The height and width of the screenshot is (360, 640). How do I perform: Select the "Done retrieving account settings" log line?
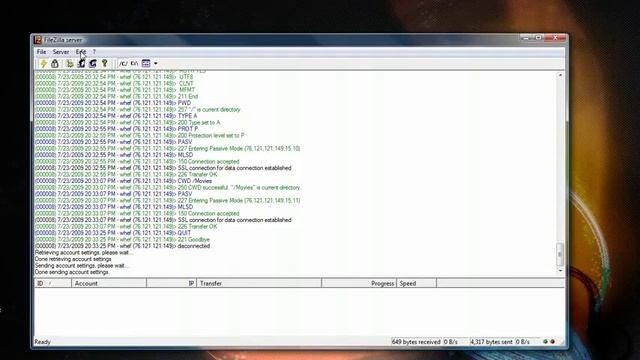[73, 259]
